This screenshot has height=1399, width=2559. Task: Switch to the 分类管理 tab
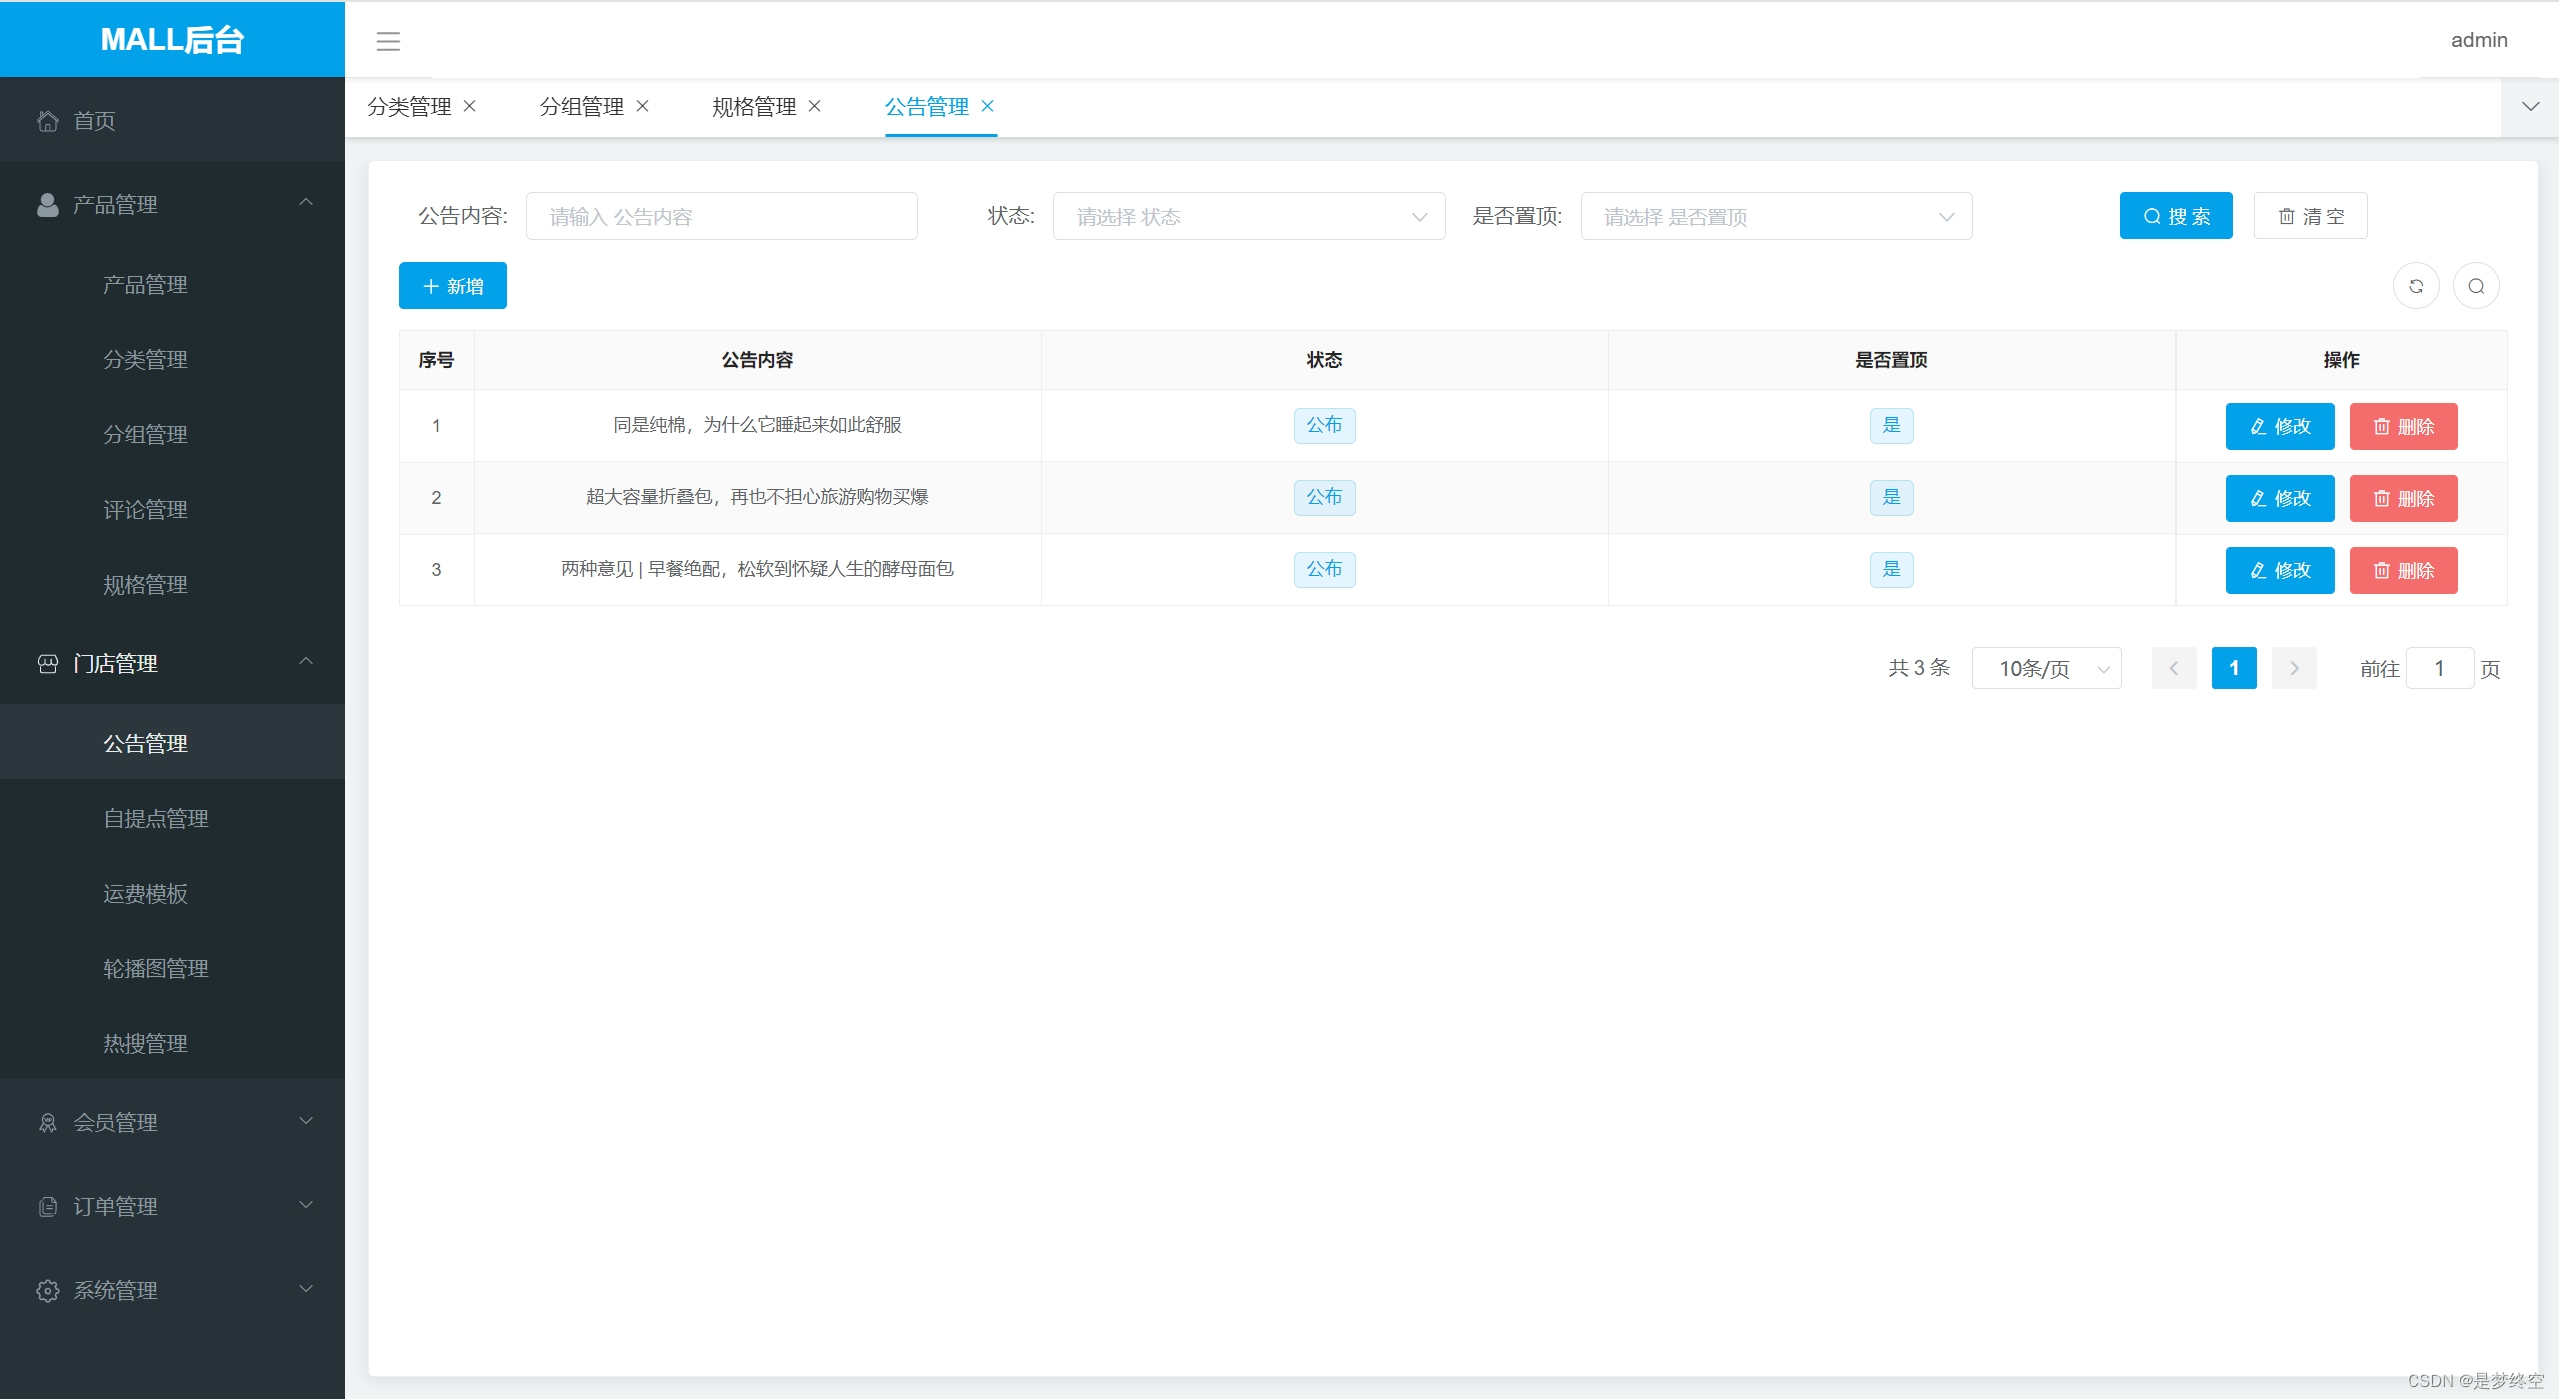409,107
